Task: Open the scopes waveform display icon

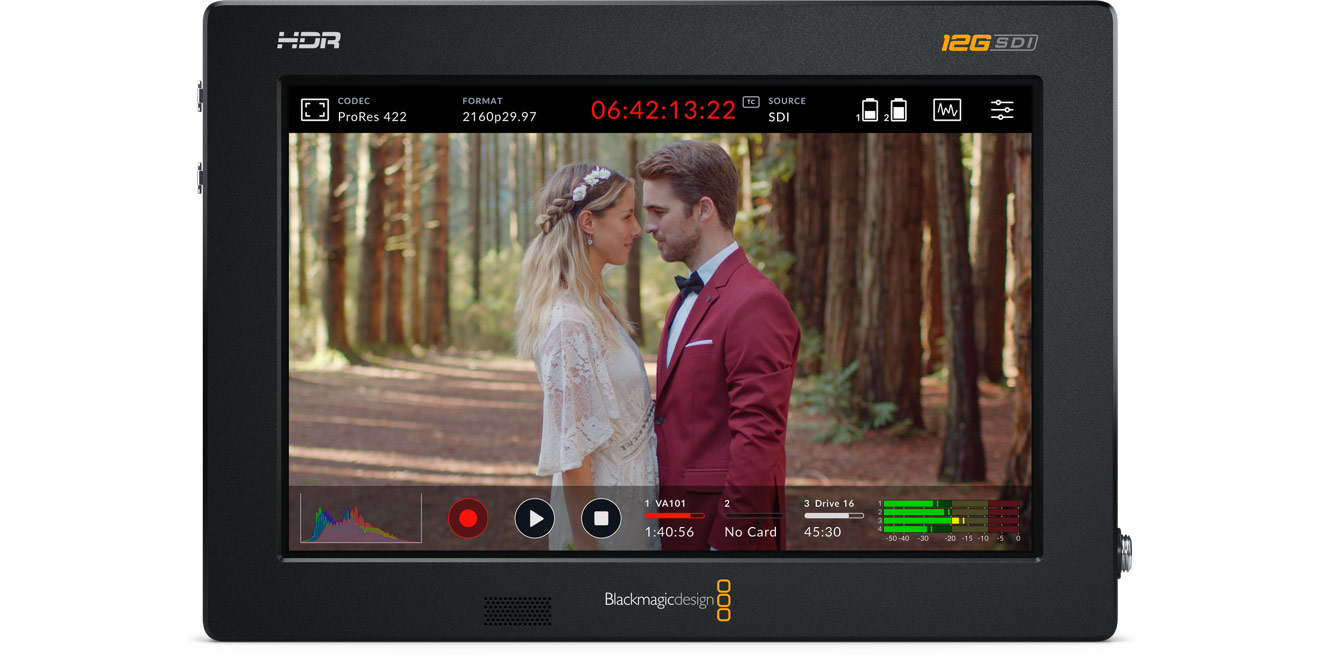Action: click(946, 108)
